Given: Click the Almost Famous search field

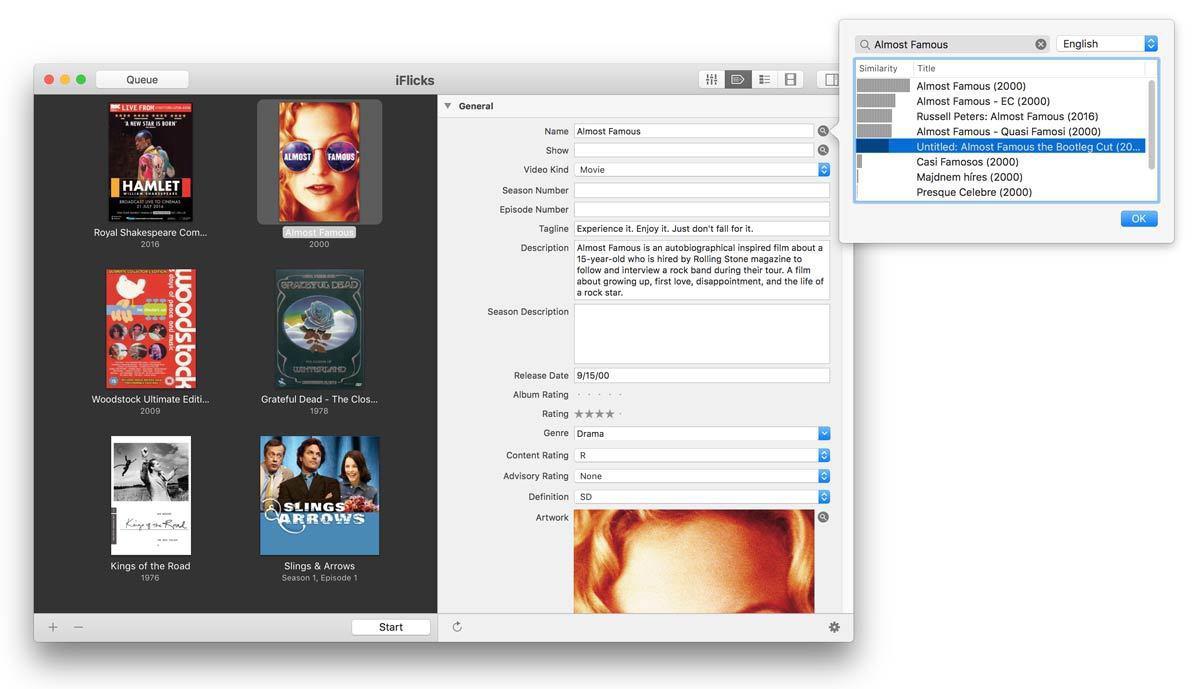Looking at the screenshot, I should (x=952, y=44).
